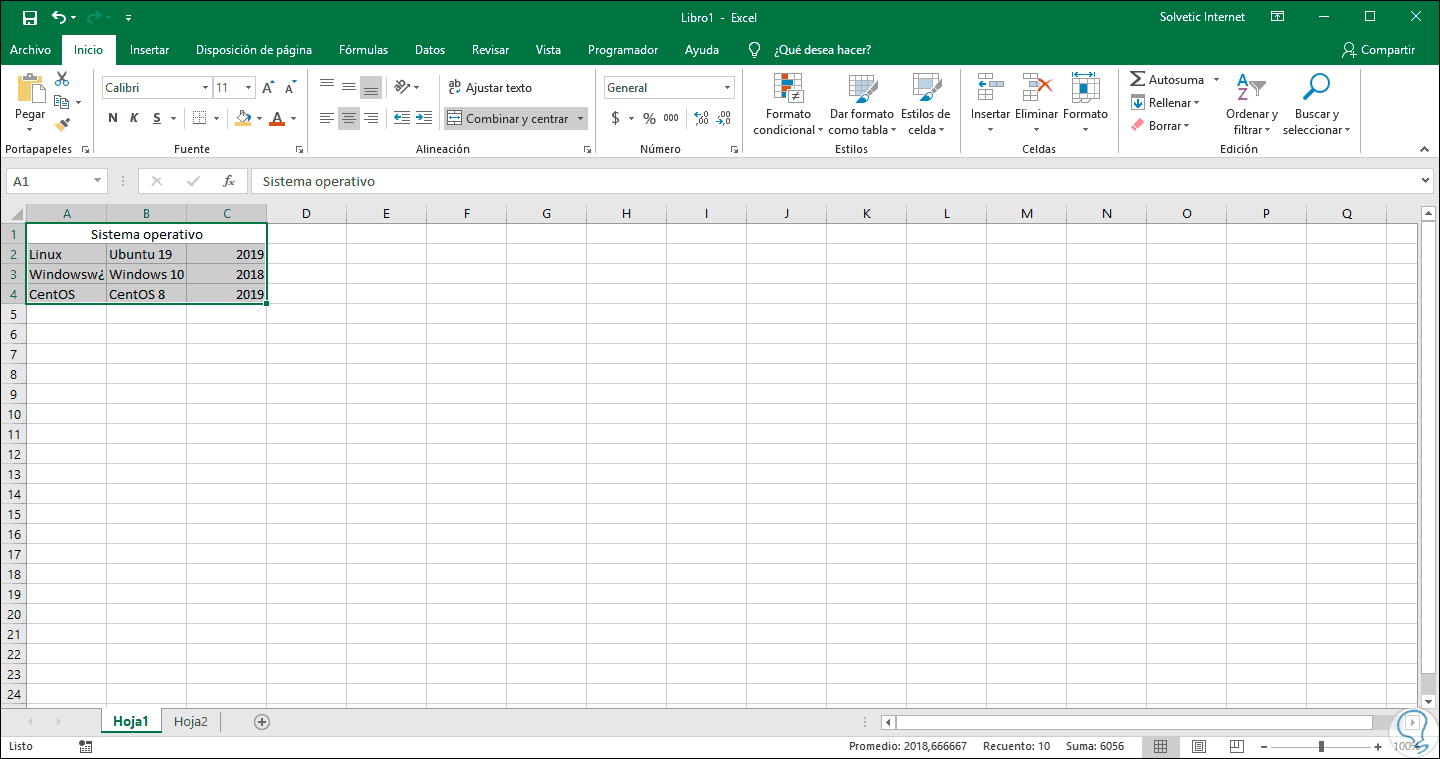Click ¿Qué desea hacer? search box
Image resolution: width=1440 pixels, height=759 pixels.
click(821, 50)
